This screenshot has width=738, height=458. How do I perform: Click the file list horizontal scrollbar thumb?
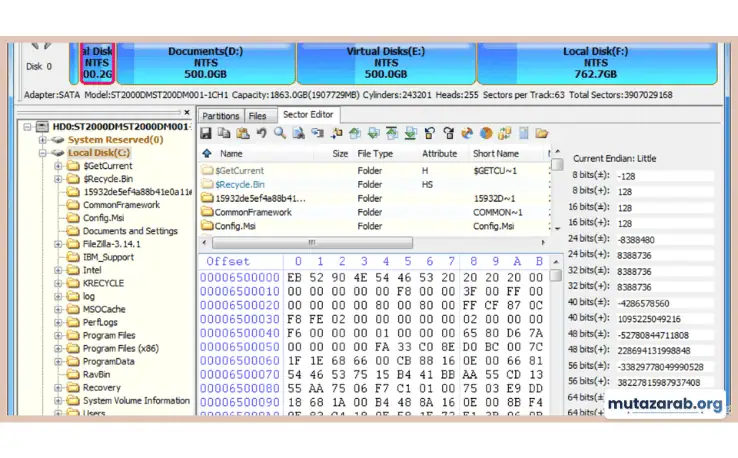312,242
